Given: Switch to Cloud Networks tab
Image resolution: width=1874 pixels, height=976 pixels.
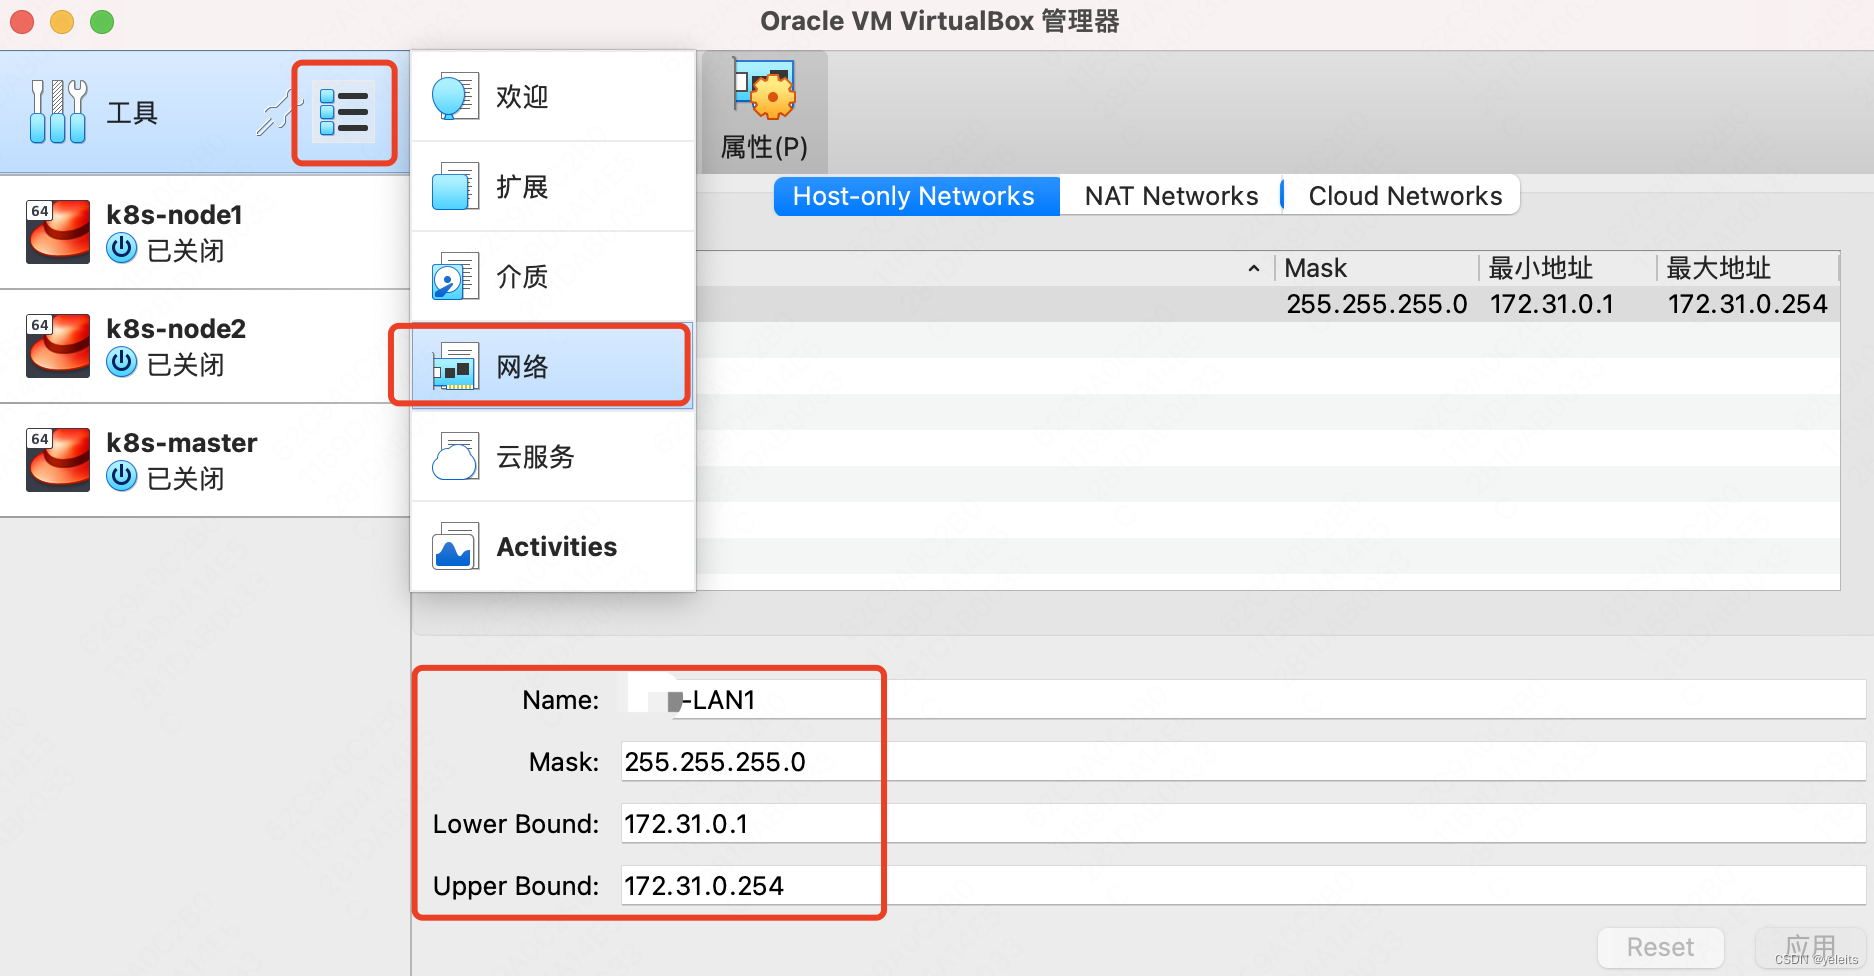Looking at the screenshot, I should tap(1404, 196).
